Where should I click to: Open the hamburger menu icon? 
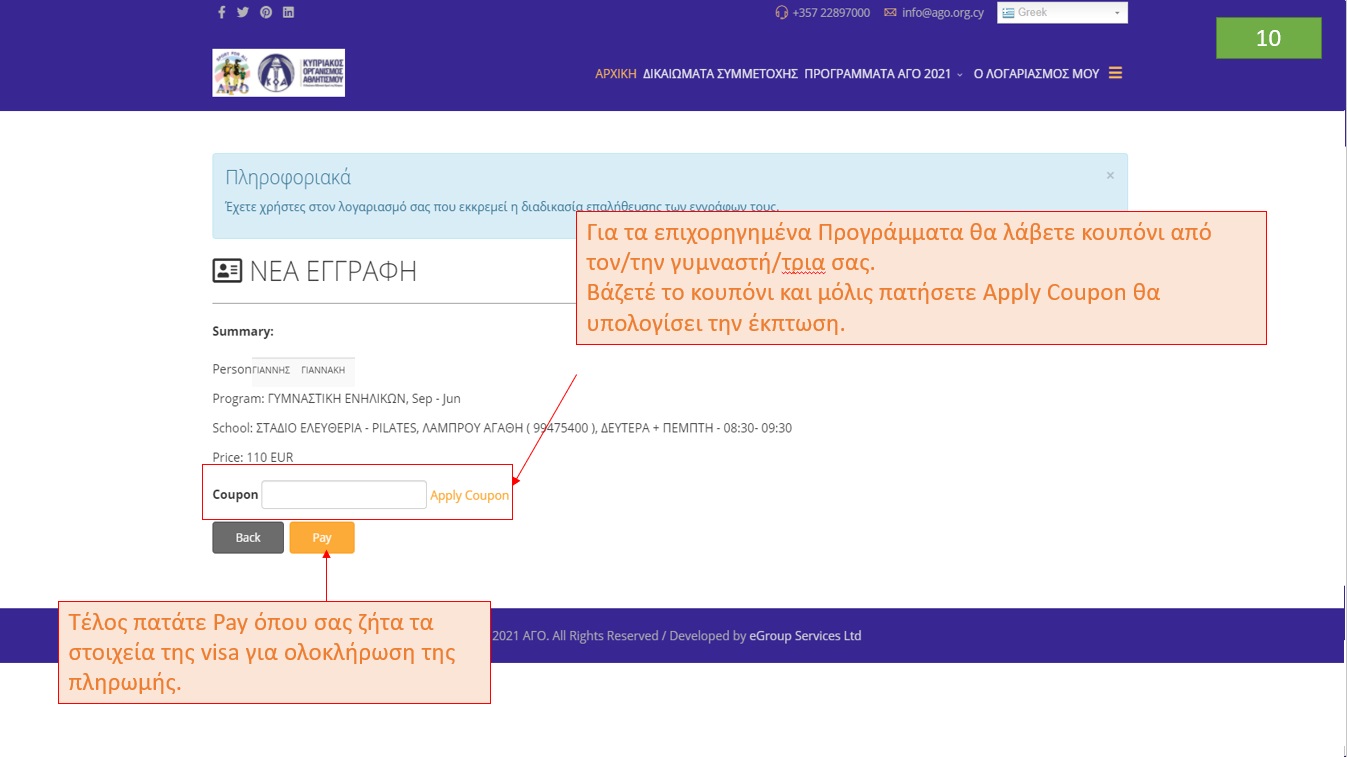point(1115,73)
